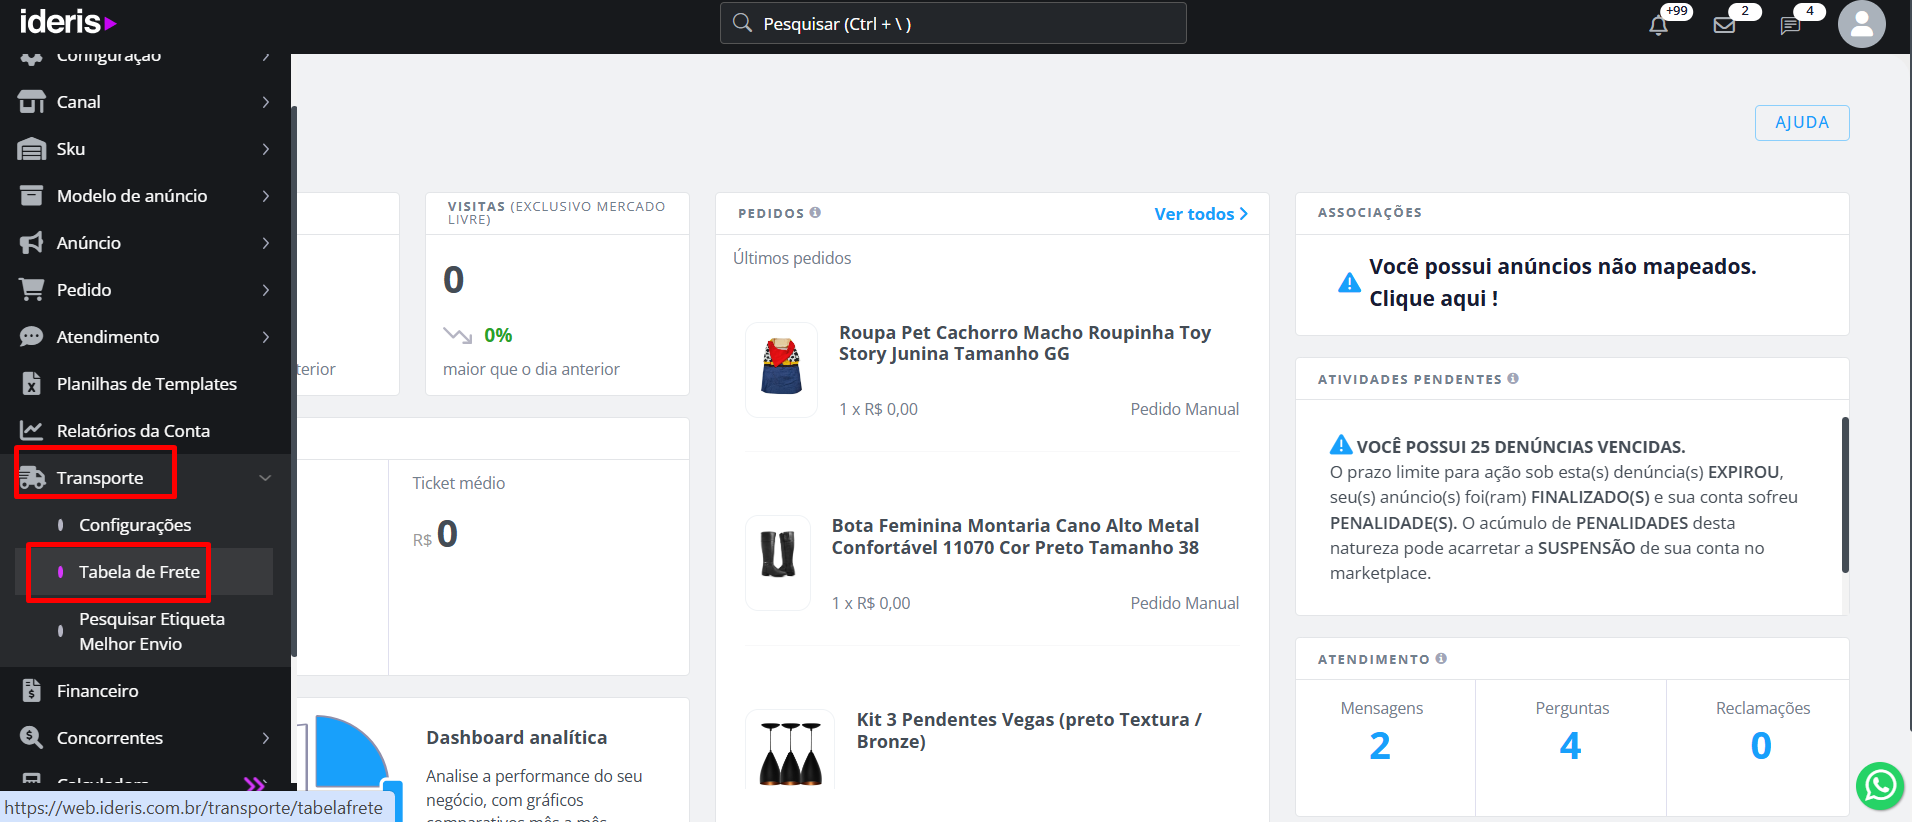The width and height of the screenshot is (1912, 822).
Task: Click the info icon next to Atendimento
Action: click(x=1441, y=658)
